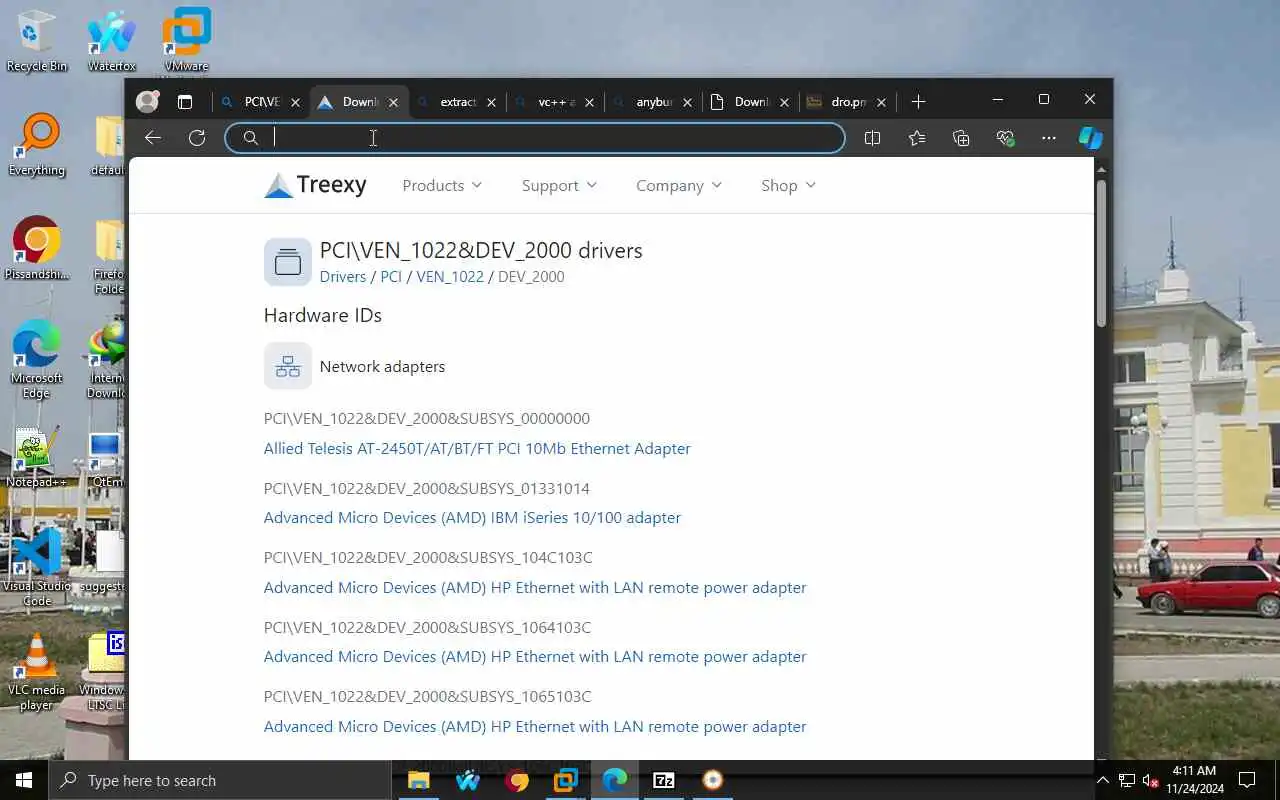Expand the Support dropdown menu
Viewport: 1280px width, 800px height.
pyautogui.click(x=559, y=185)
